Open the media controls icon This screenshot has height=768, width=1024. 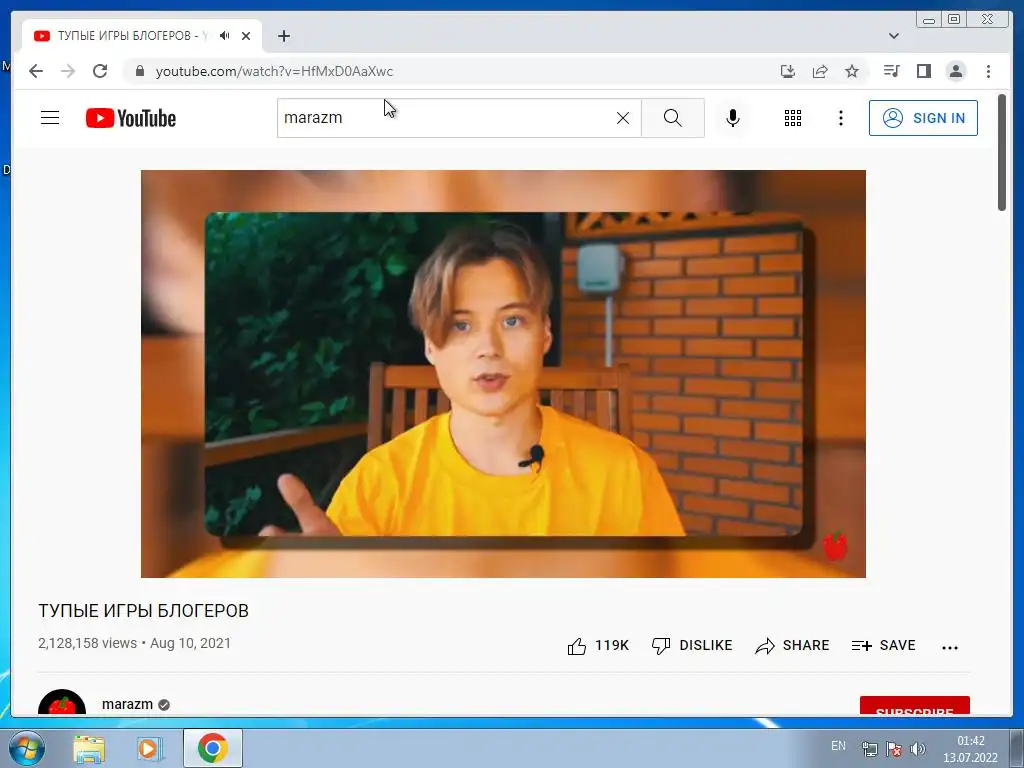891,71
